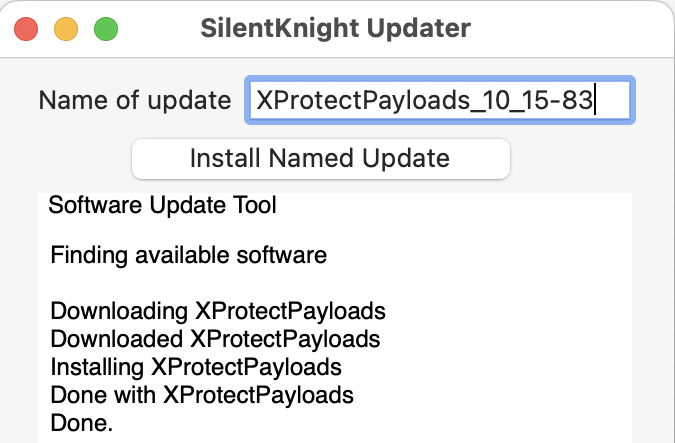The width and height of the screenshot is (675, 443).
Task: Click the final "Done." log line
Action: [x=81, y=423]
